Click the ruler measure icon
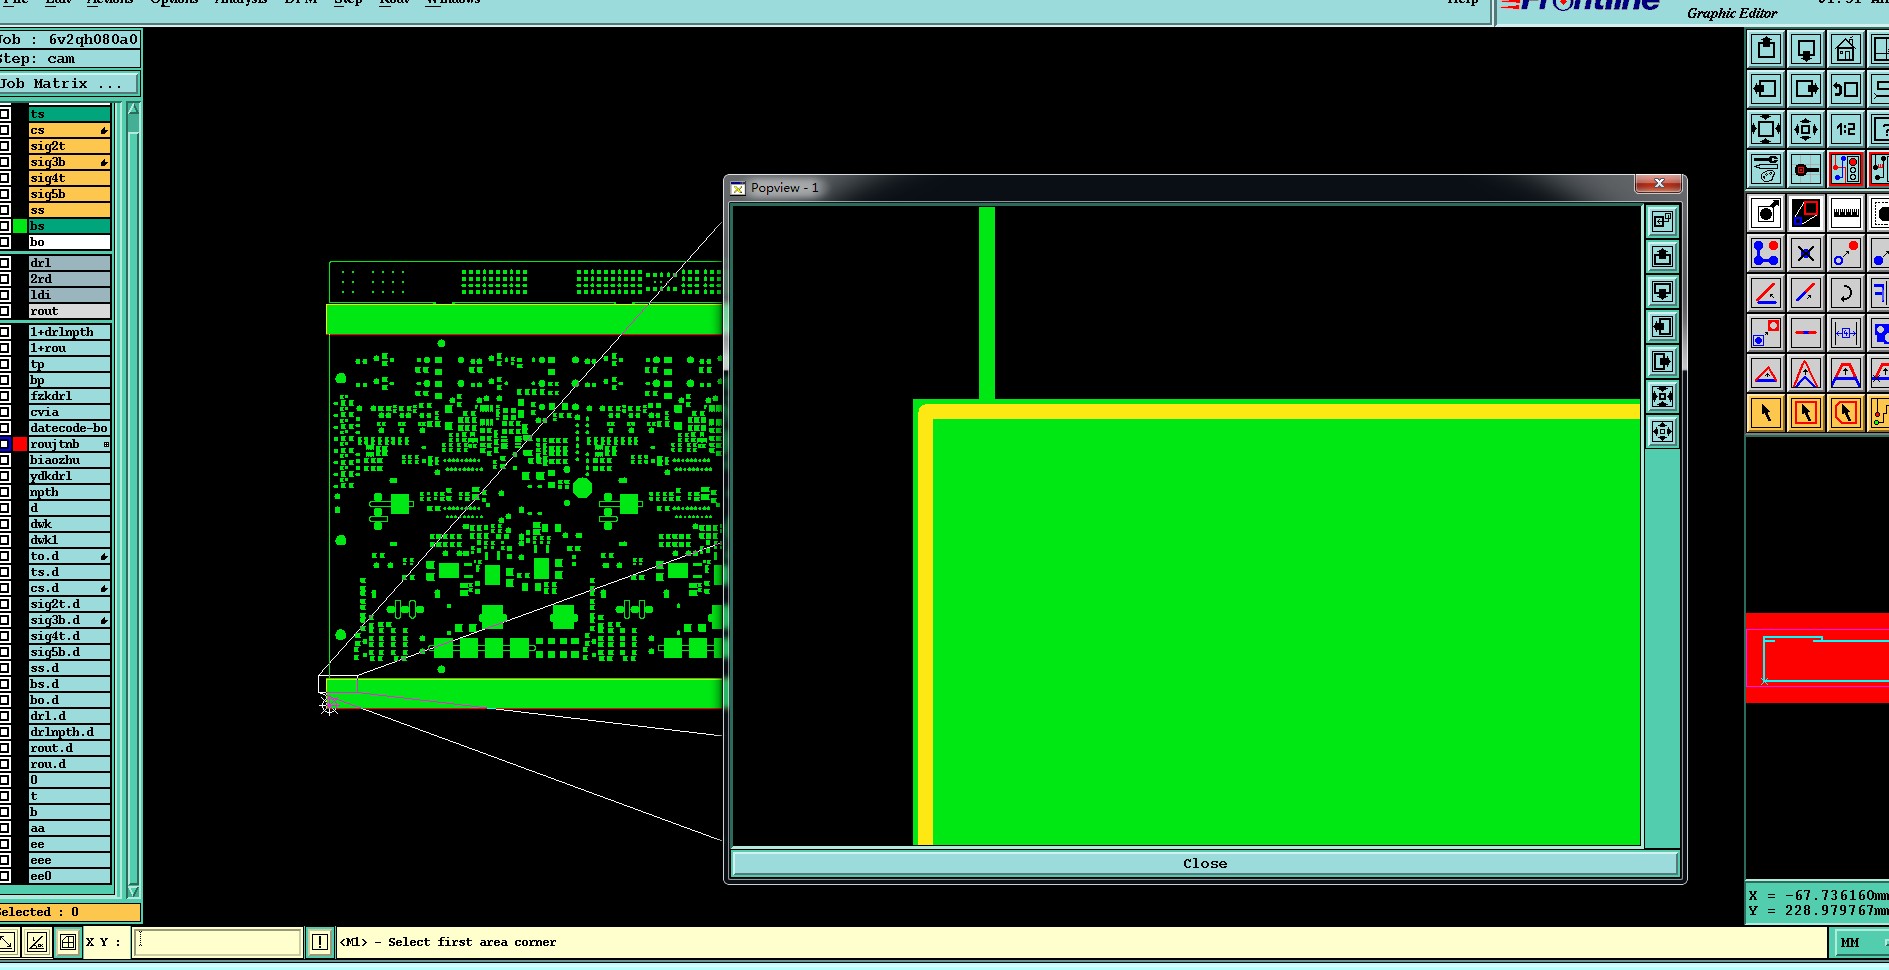1889x970 pixels. tap(1846, 213)
